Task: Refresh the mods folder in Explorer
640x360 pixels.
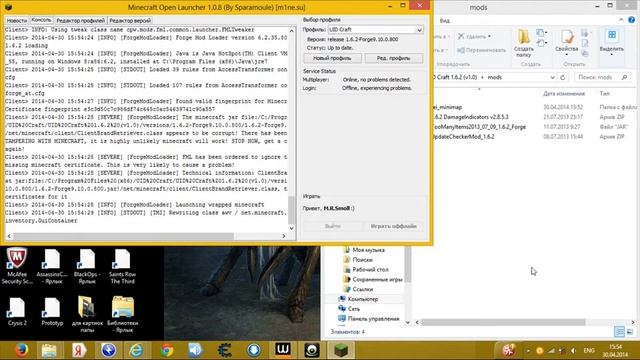Action: [x=562, y=77]
